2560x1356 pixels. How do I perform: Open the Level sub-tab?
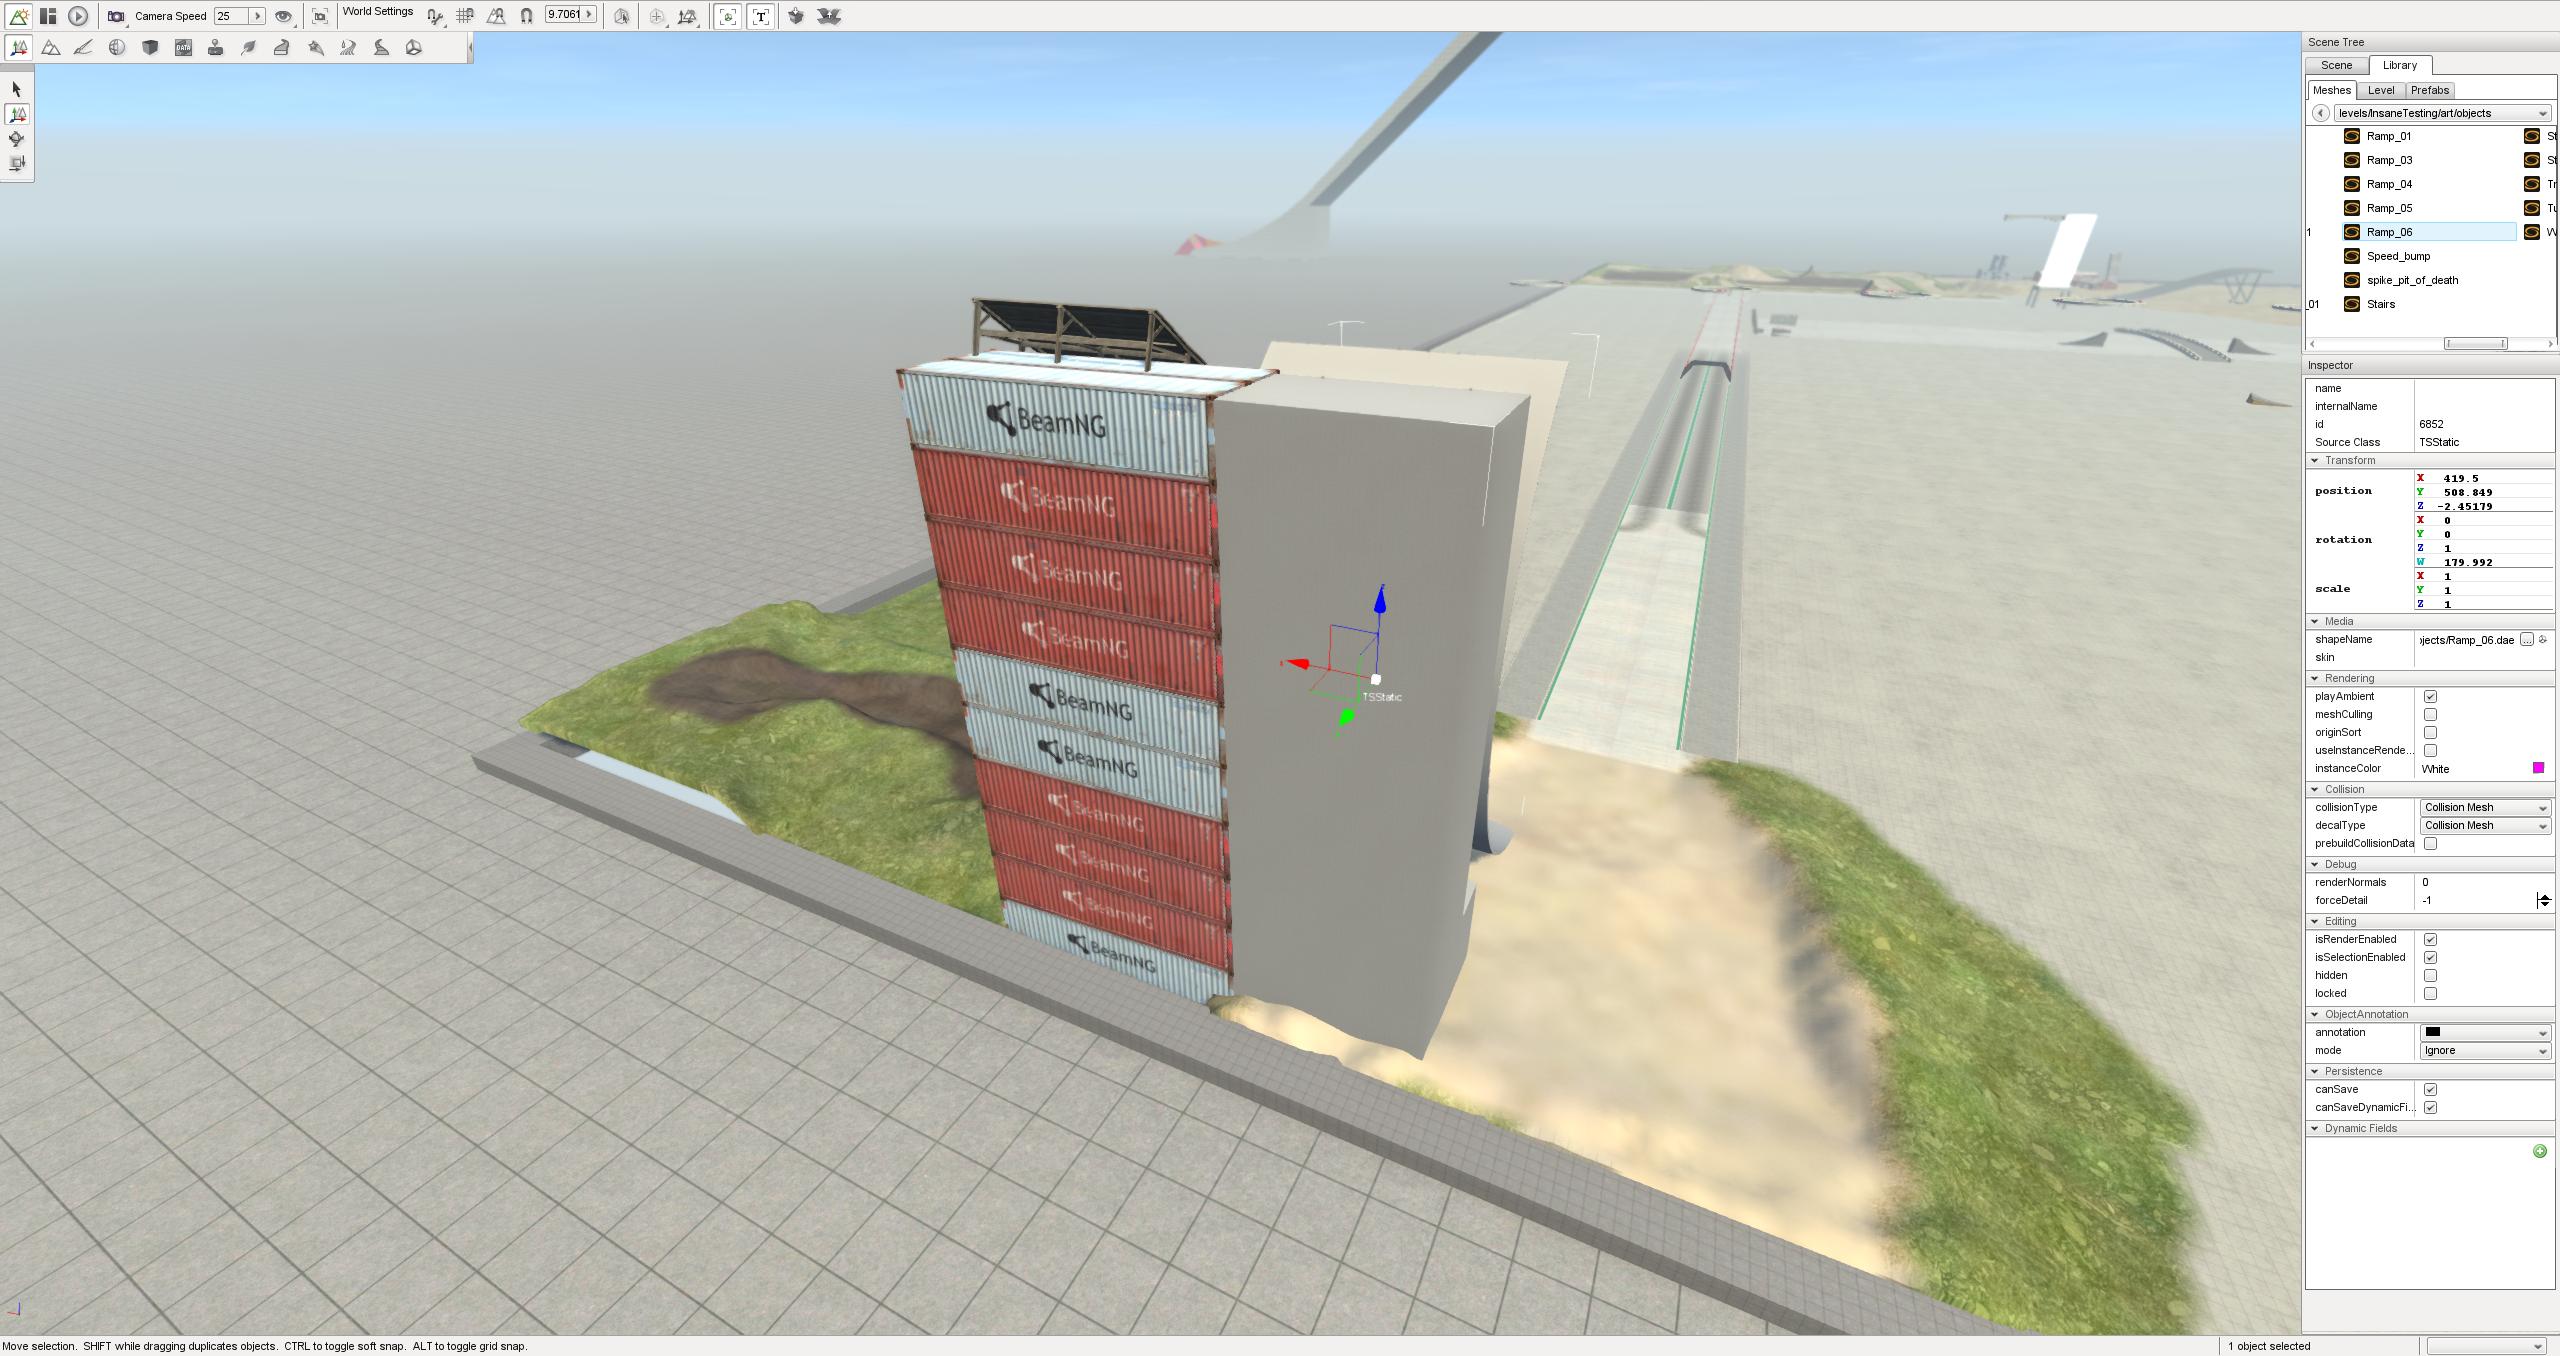(2380, 90)
